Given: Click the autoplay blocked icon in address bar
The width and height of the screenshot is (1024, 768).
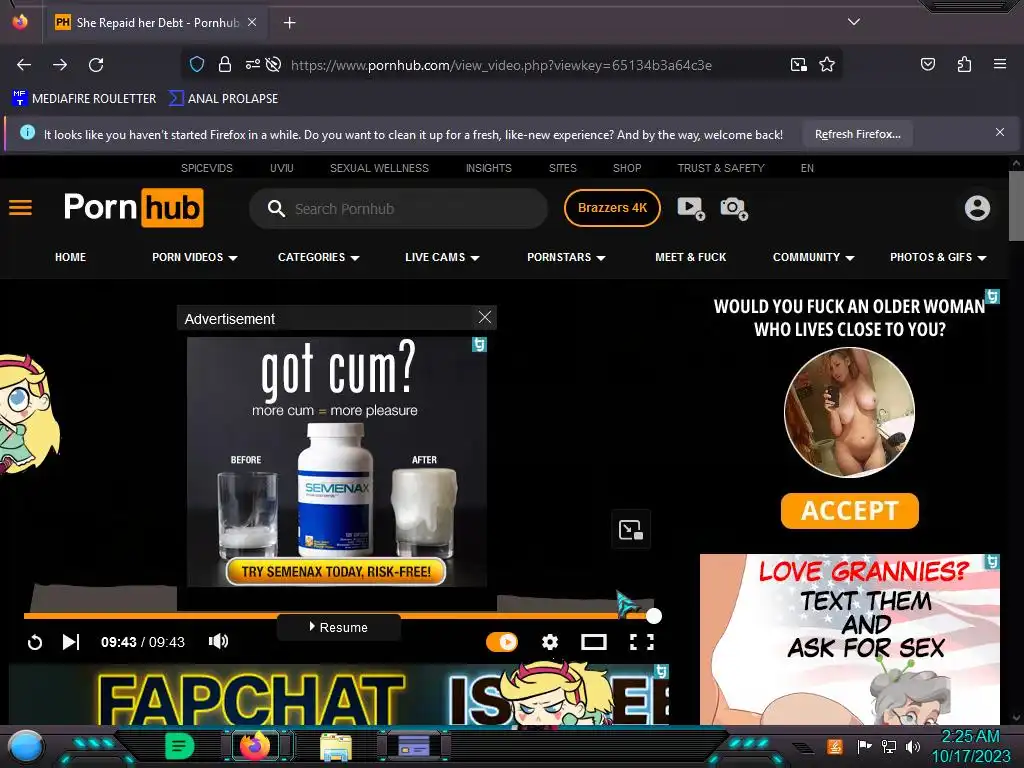Looking at the screenshot, I should 274,65.
